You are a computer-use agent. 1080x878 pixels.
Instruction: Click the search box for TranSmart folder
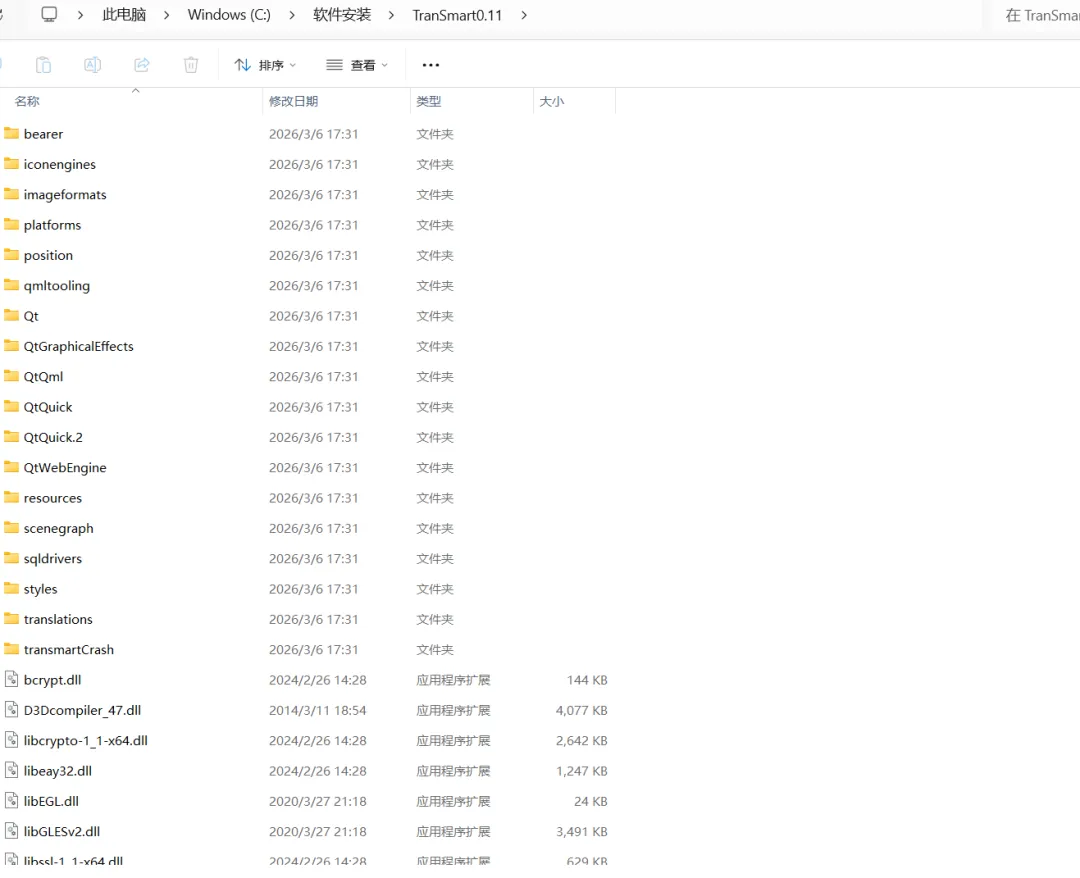(1037, 15)
